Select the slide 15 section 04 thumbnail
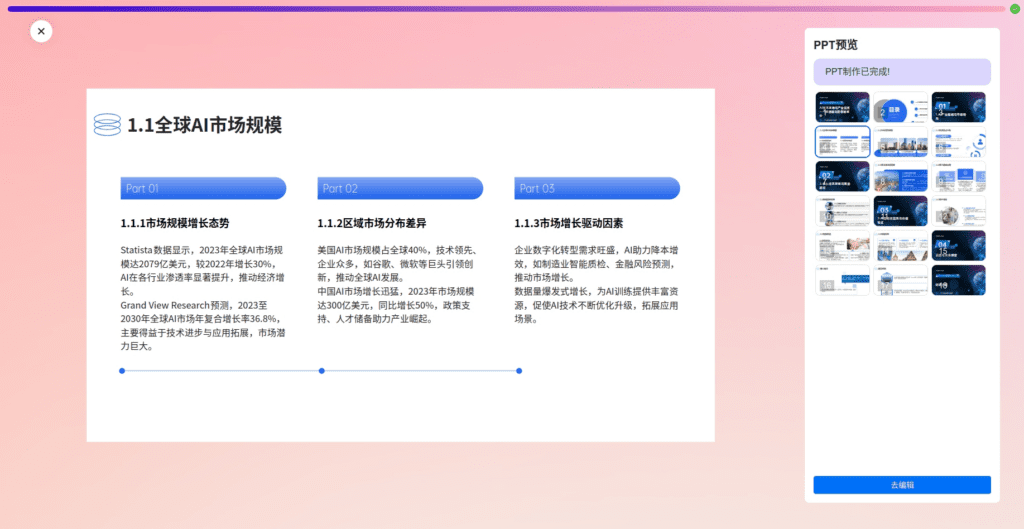 958,245
